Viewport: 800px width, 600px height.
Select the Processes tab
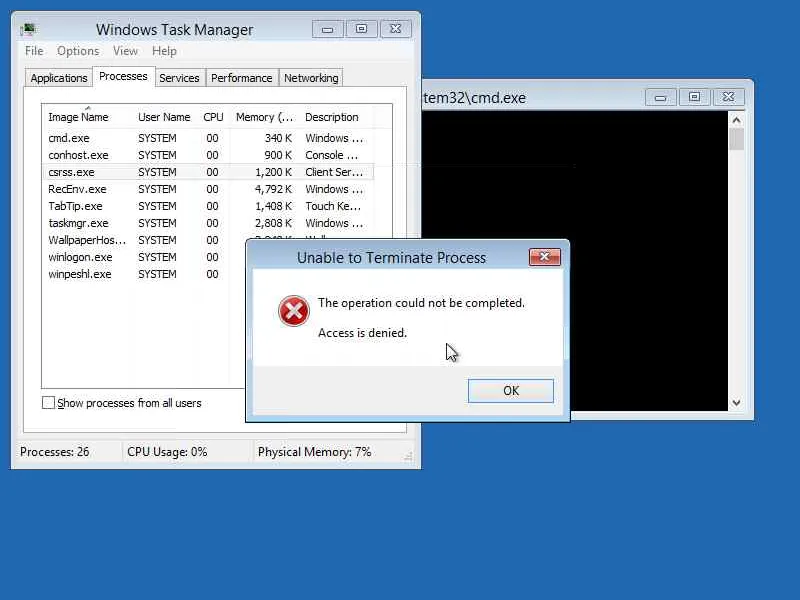[123, 77]
